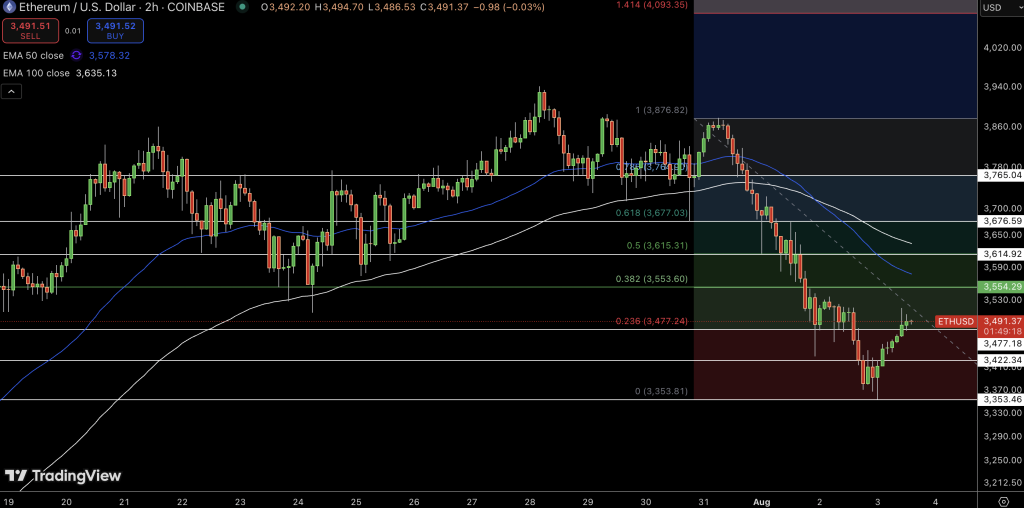Open the TradingView logo link
This screenshot has height=508, width=1024.
click(63, 476)
